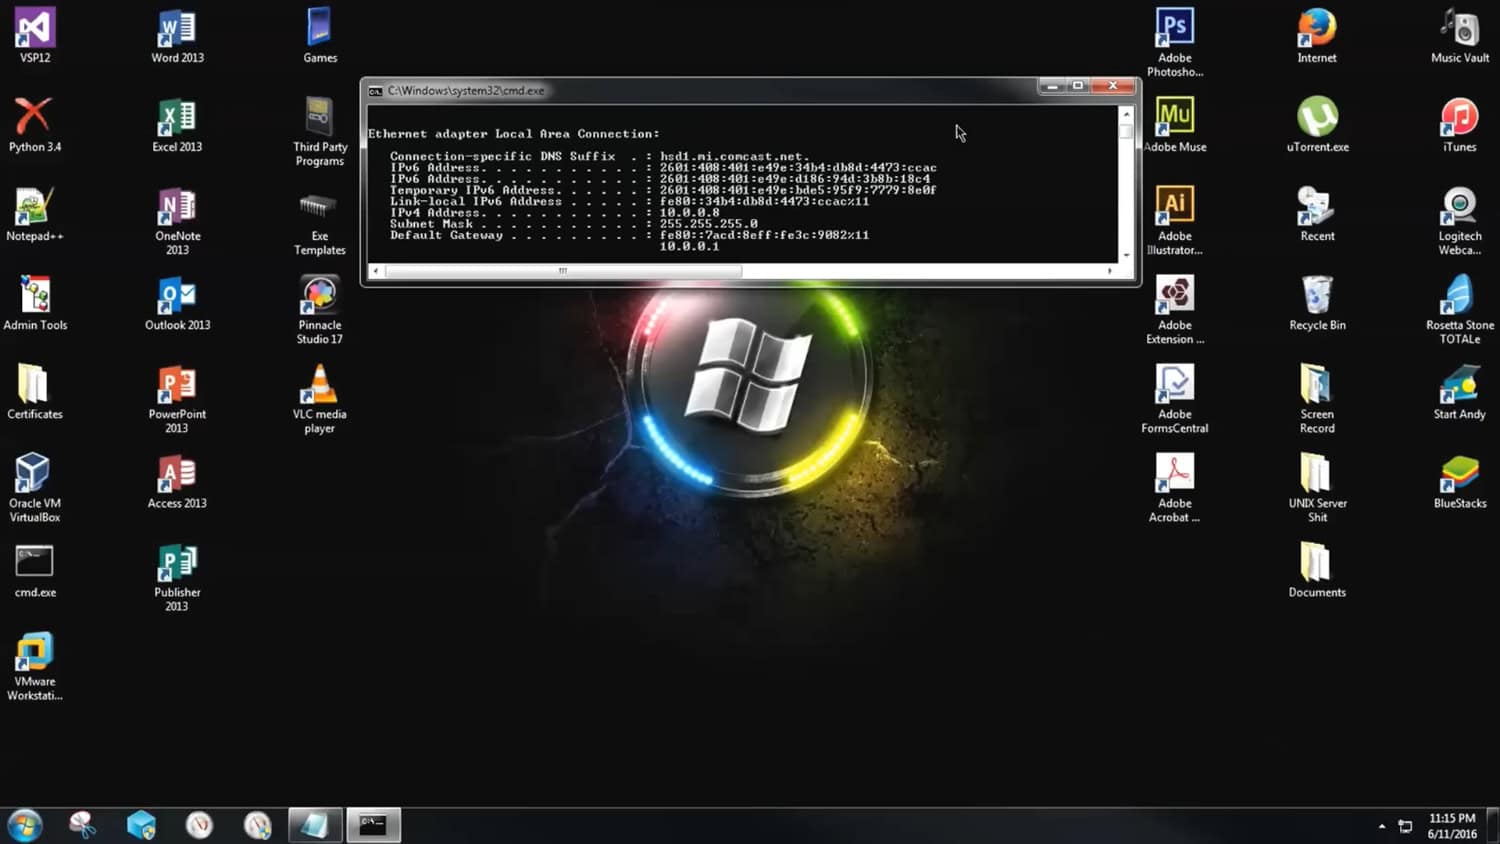Select the Access 2013 icon
The image size is (1500, 844).
[x=177, y=481]
